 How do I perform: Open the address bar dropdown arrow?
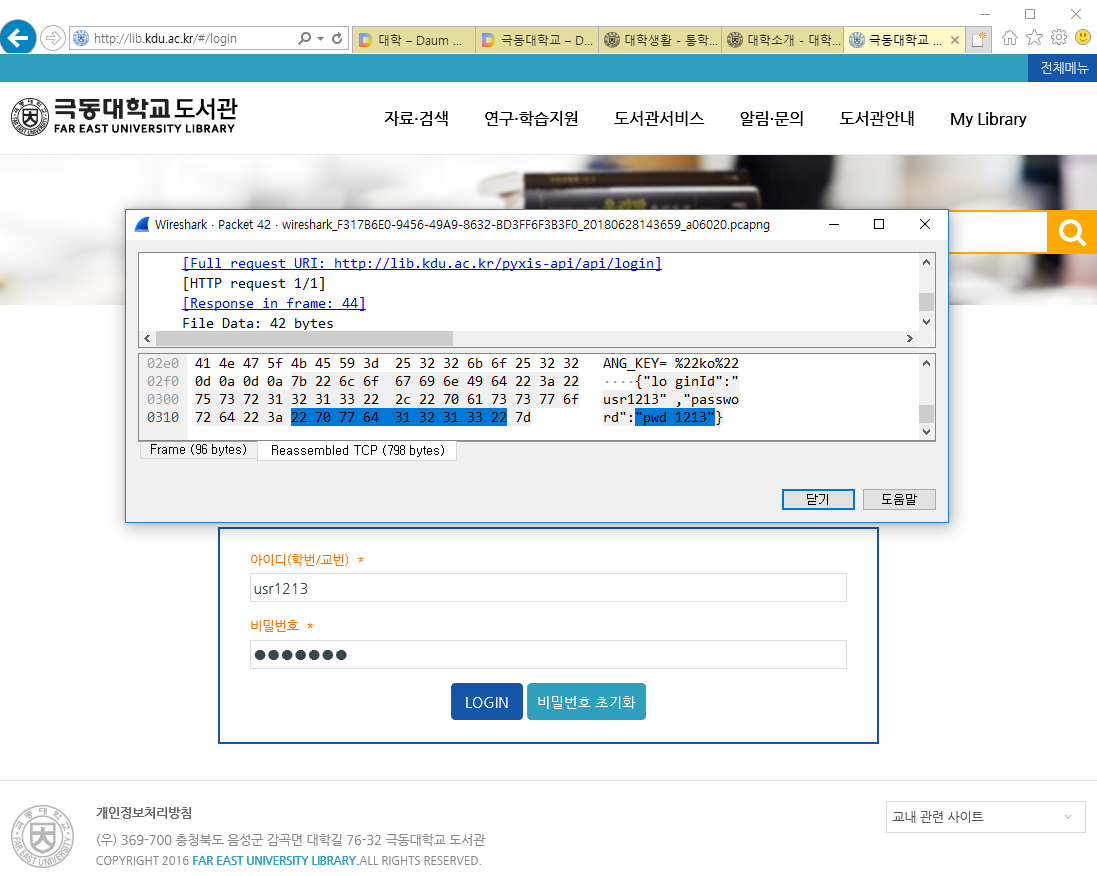click(320, 38)
